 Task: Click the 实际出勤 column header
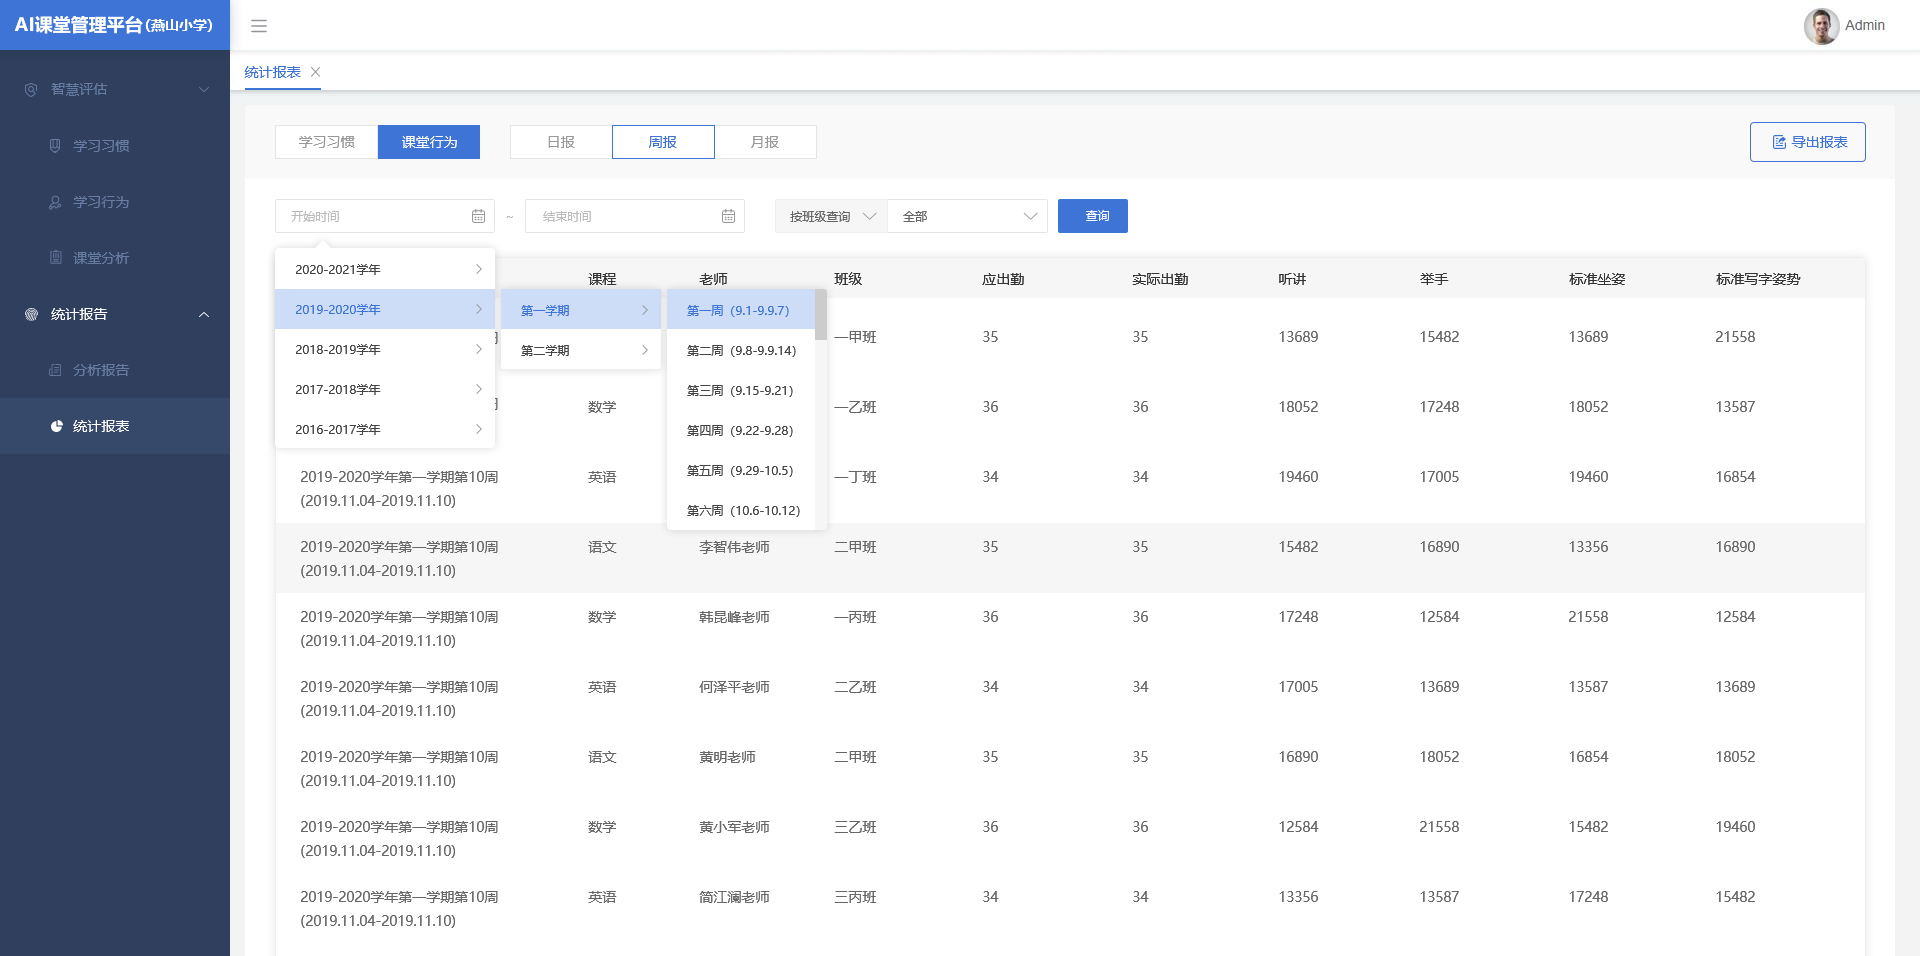[1160, 279]
